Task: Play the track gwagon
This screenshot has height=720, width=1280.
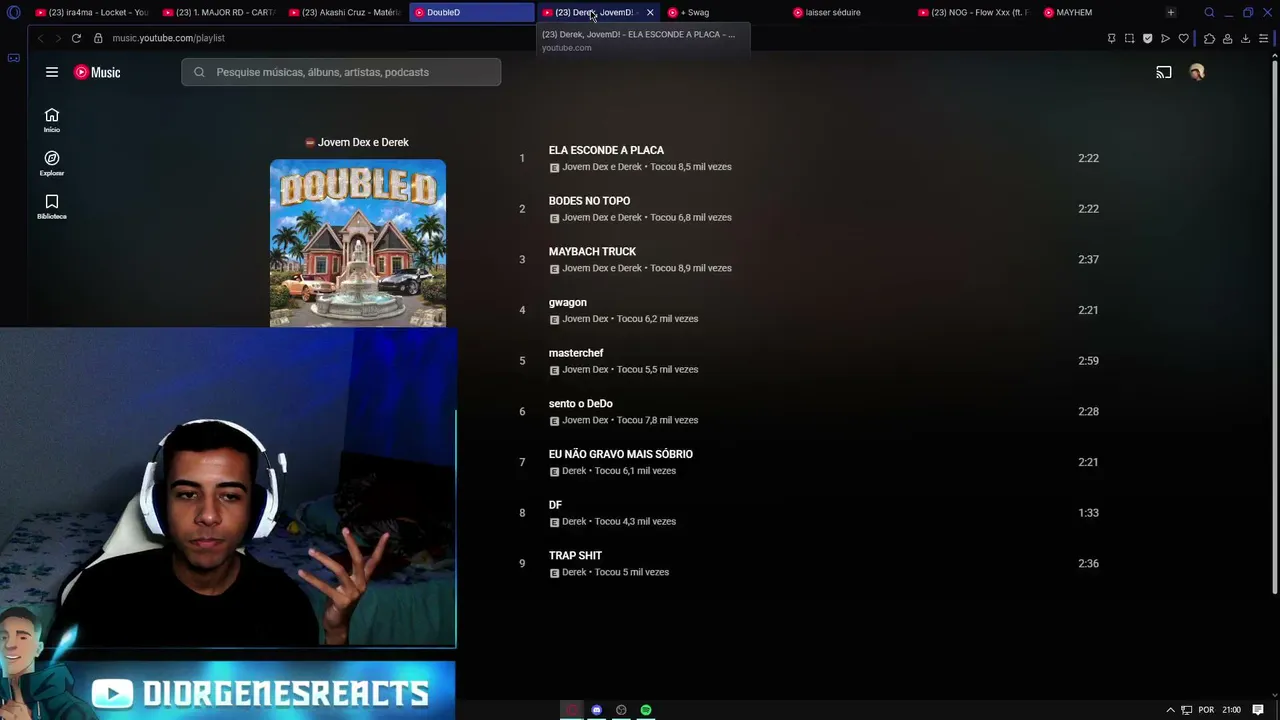Action: 567,302
